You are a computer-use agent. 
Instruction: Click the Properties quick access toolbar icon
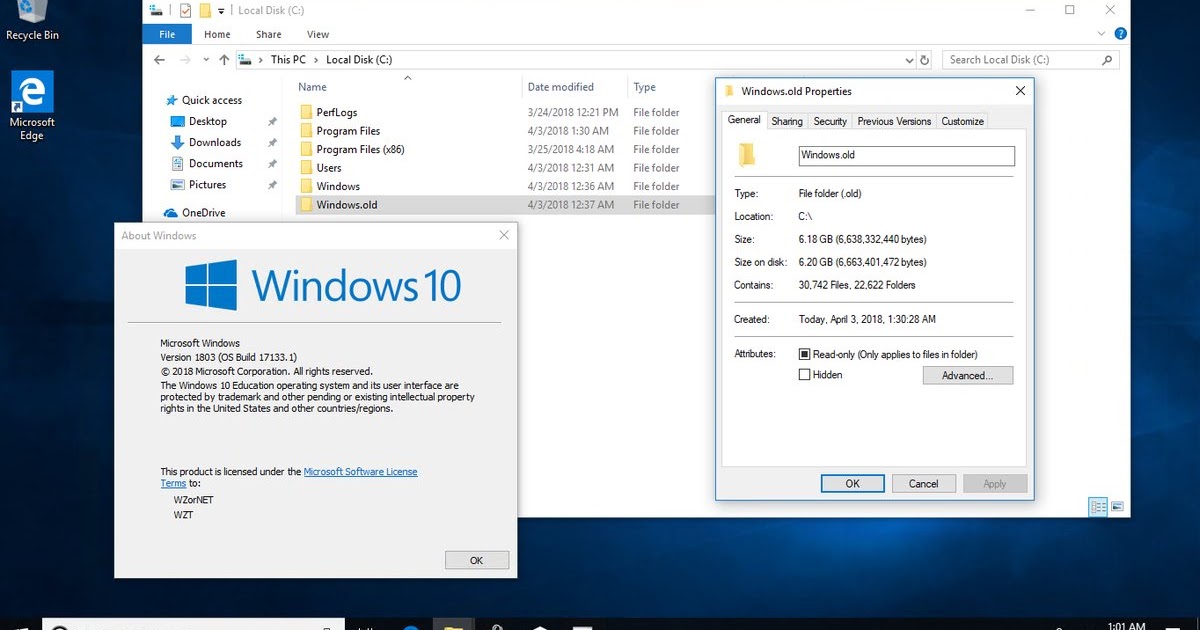(185, 10)
